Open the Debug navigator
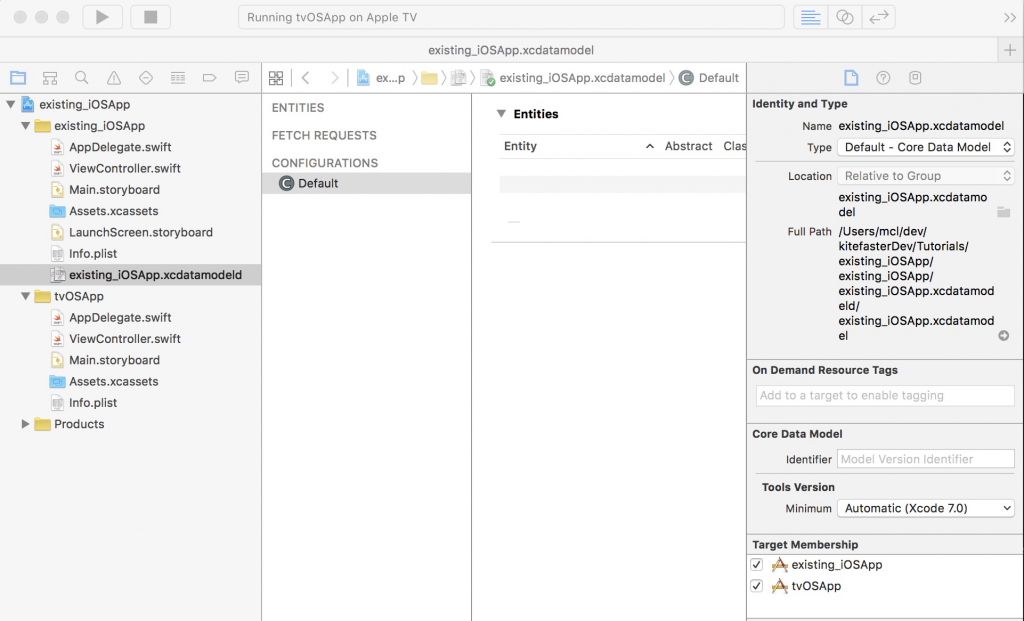The height and width of the screenshot is (621, 1024). coord(178,78)
